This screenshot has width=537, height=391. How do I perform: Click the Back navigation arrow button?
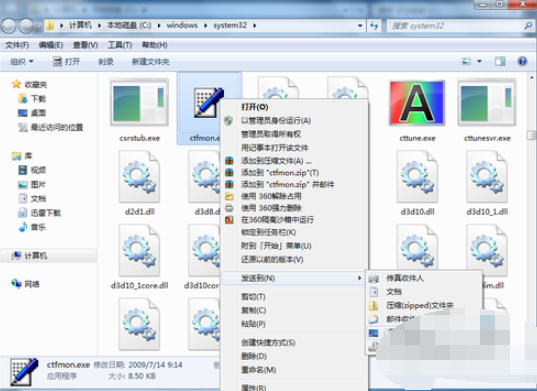[x=9, y=26]
